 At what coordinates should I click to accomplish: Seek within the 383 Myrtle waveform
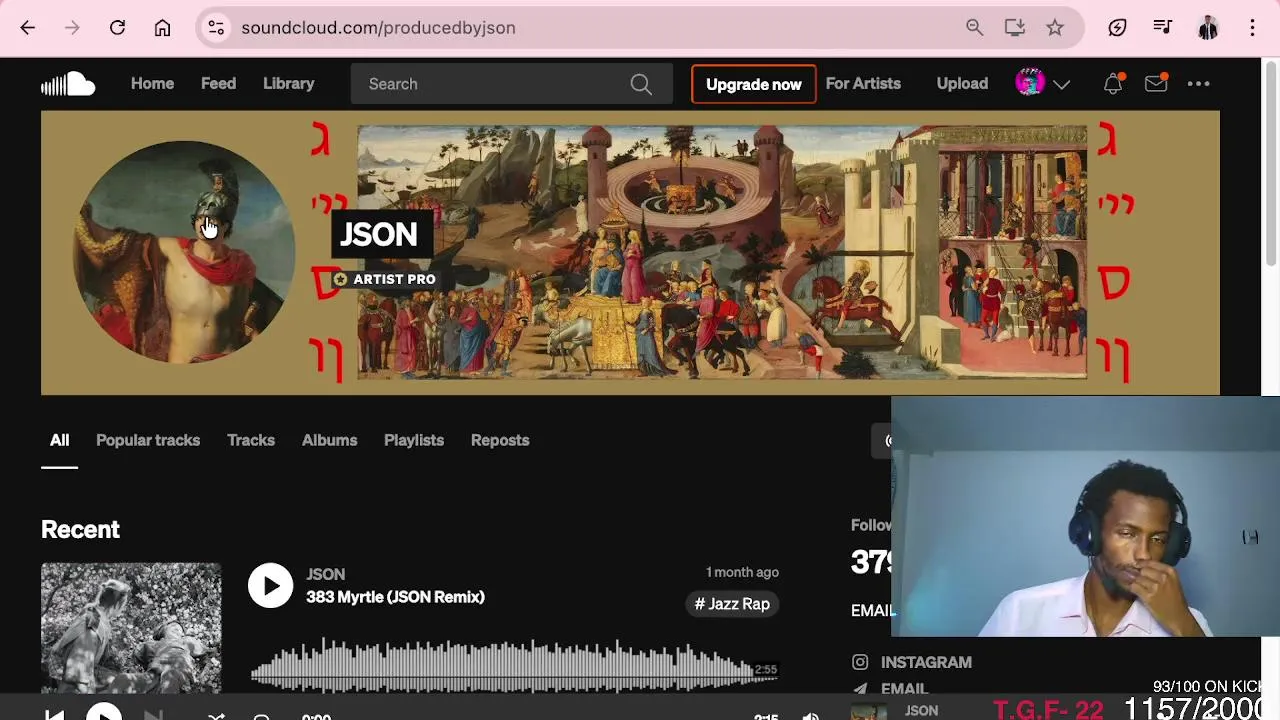coord(514,664)
